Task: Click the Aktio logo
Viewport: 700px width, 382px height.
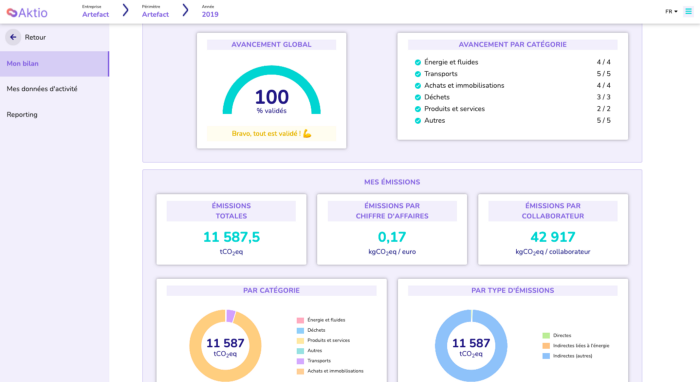Action: pyautogui.click(x=27, y=12)
